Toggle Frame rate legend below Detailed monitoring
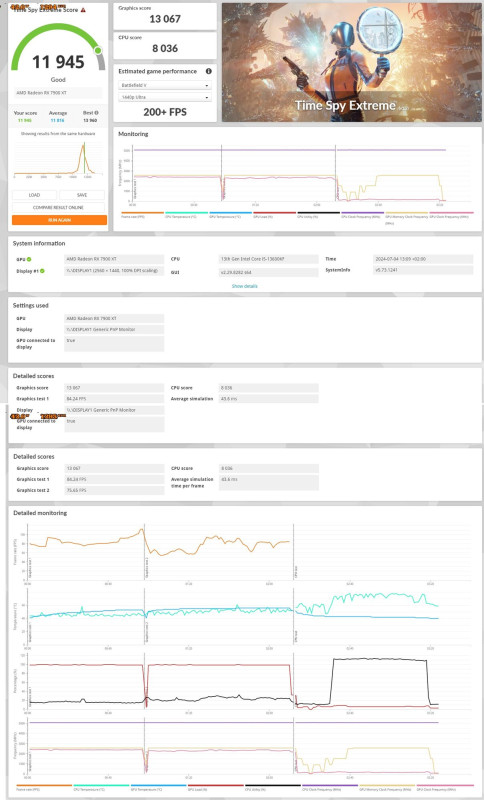The width and height of the screenshot is (484, 800). pyautogui.click(x=44, y=787)
